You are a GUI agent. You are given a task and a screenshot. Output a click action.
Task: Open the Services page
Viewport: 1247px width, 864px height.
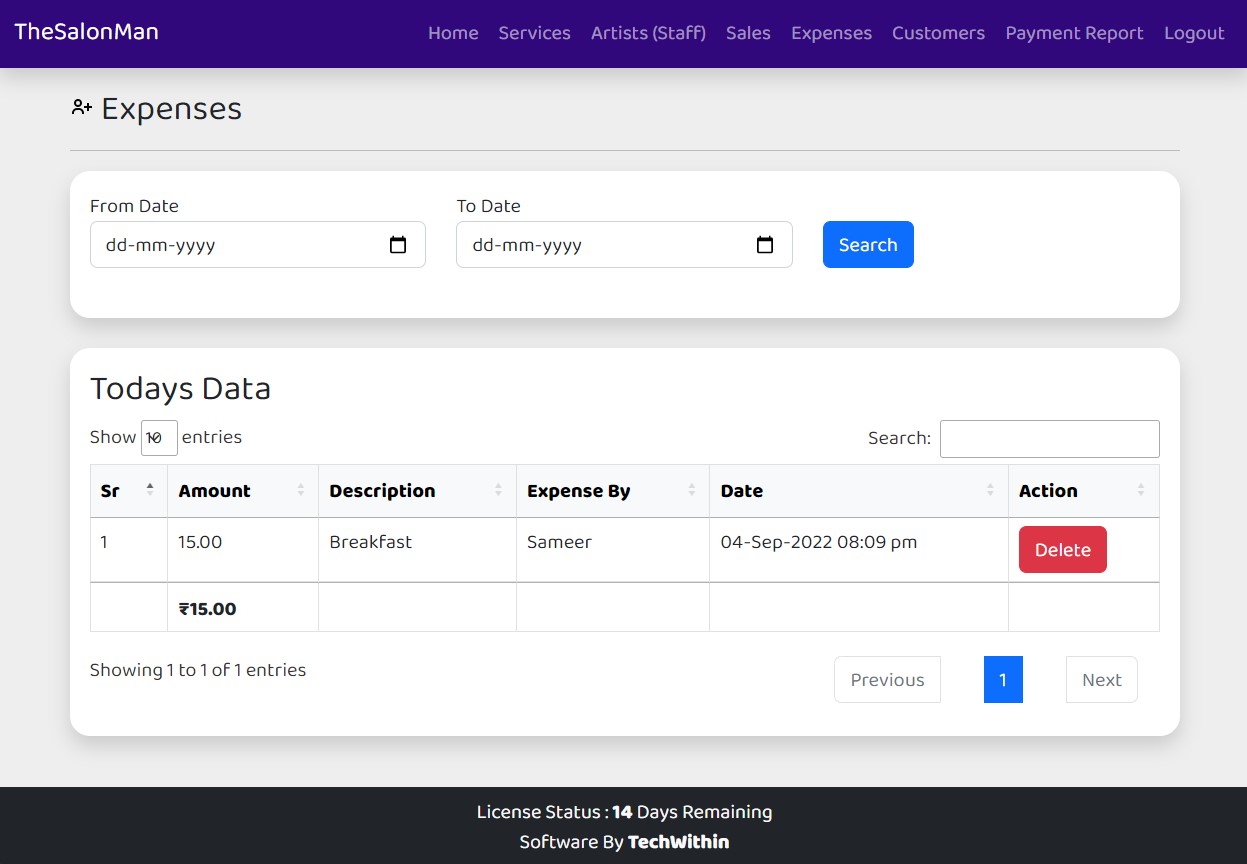pyautogui.click(x=534, y=33)
